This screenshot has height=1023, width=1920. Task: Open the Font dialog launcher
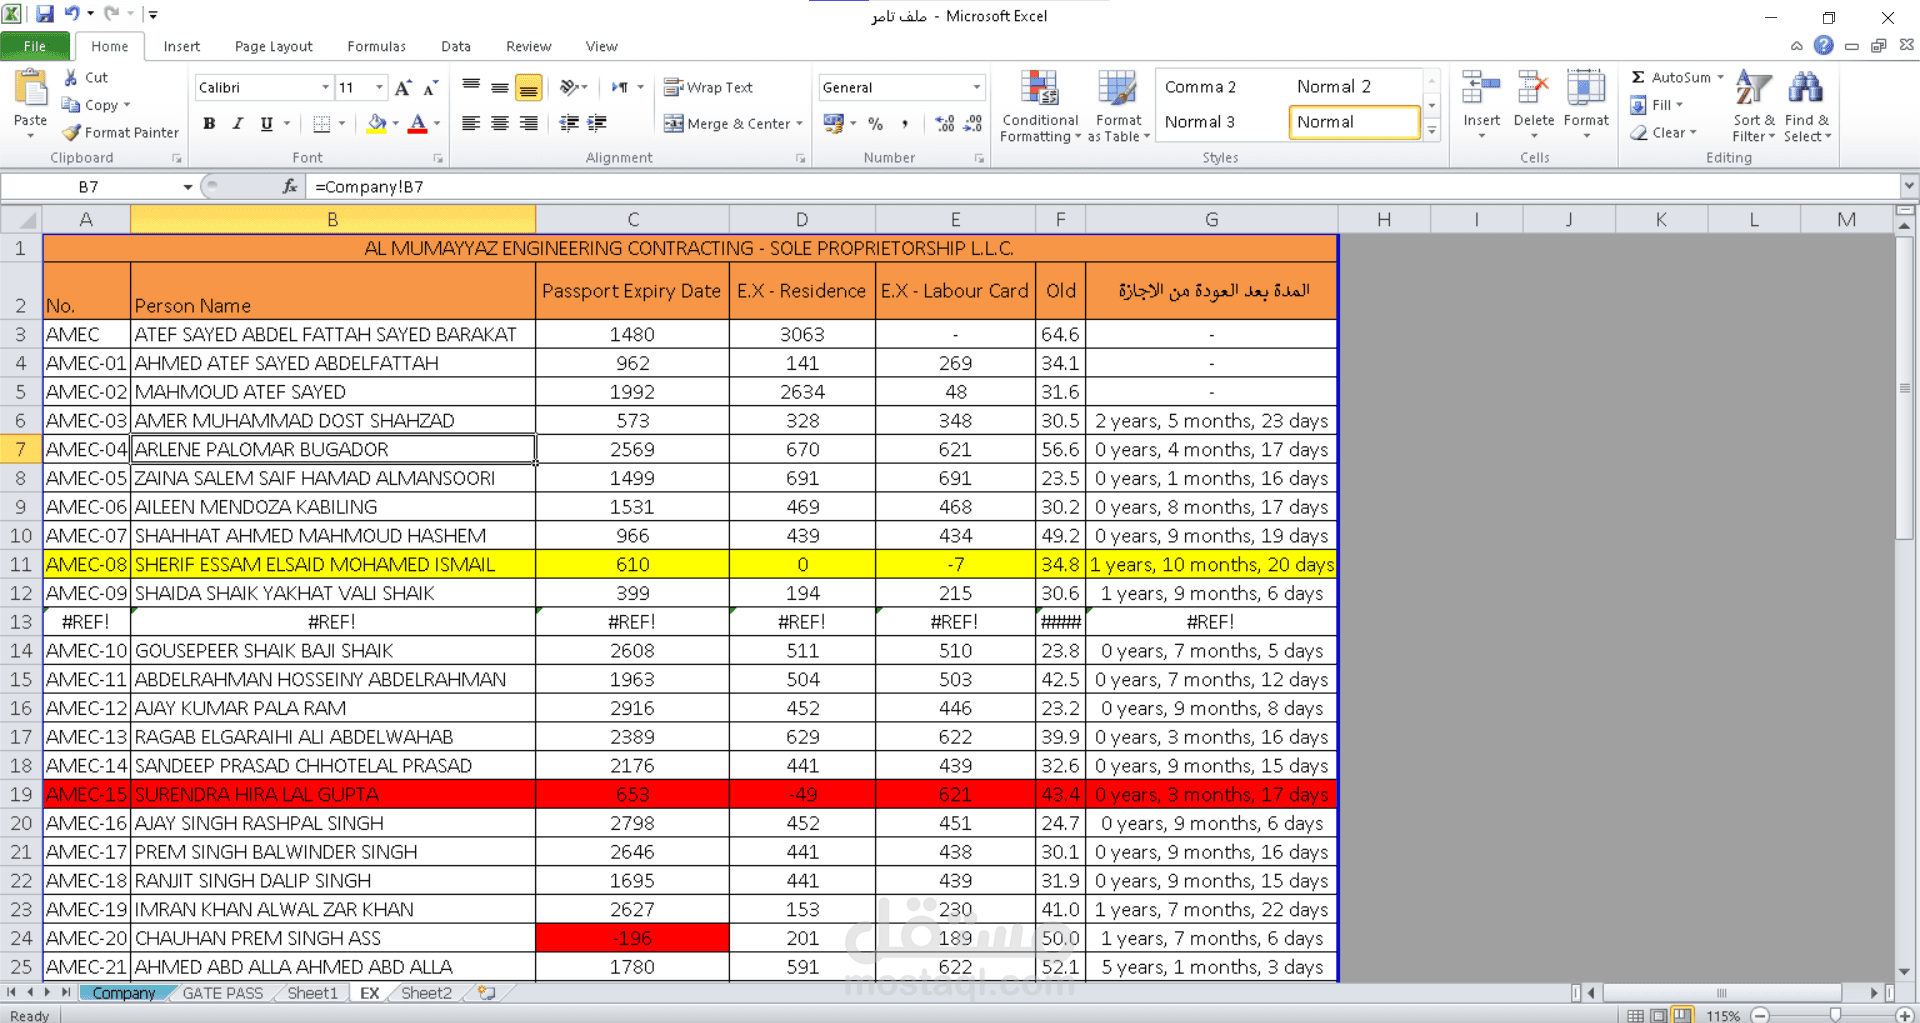point(438,158)
